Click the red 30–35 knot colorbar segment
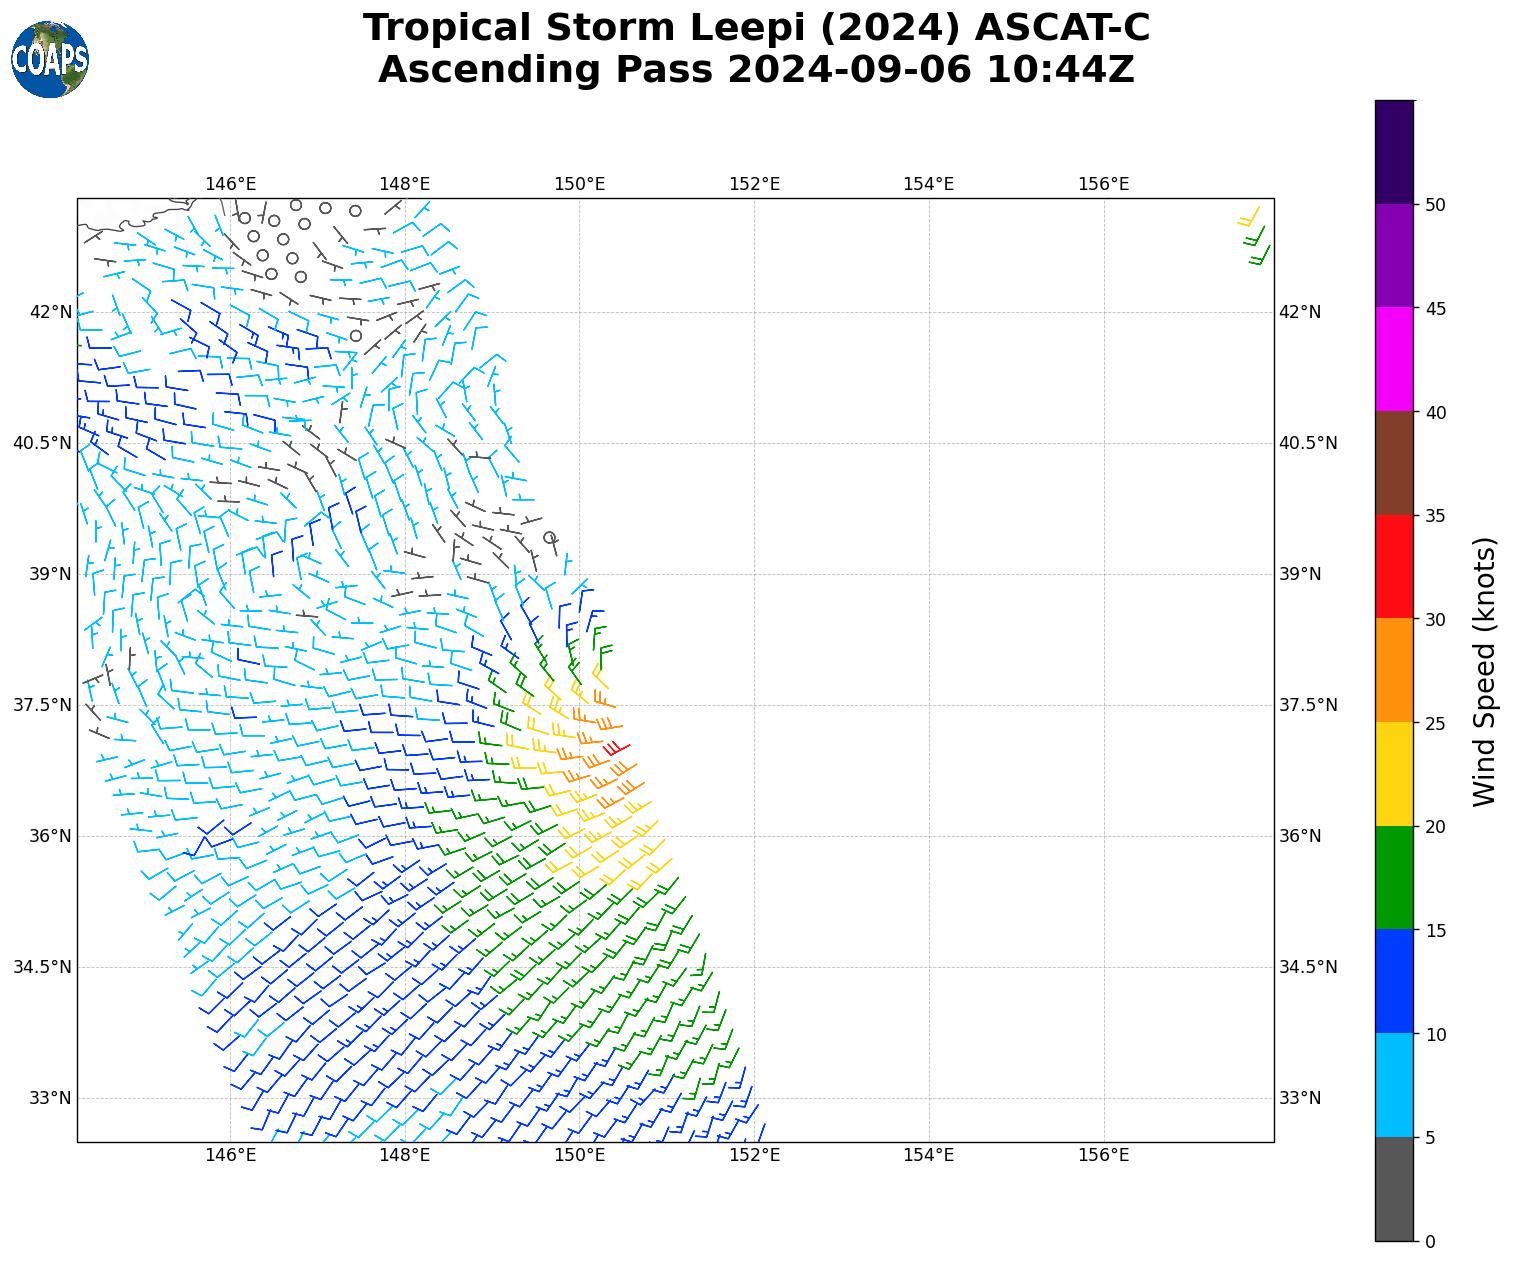The width and height of the screenshot is (1513, 1264). point(1394,567)
